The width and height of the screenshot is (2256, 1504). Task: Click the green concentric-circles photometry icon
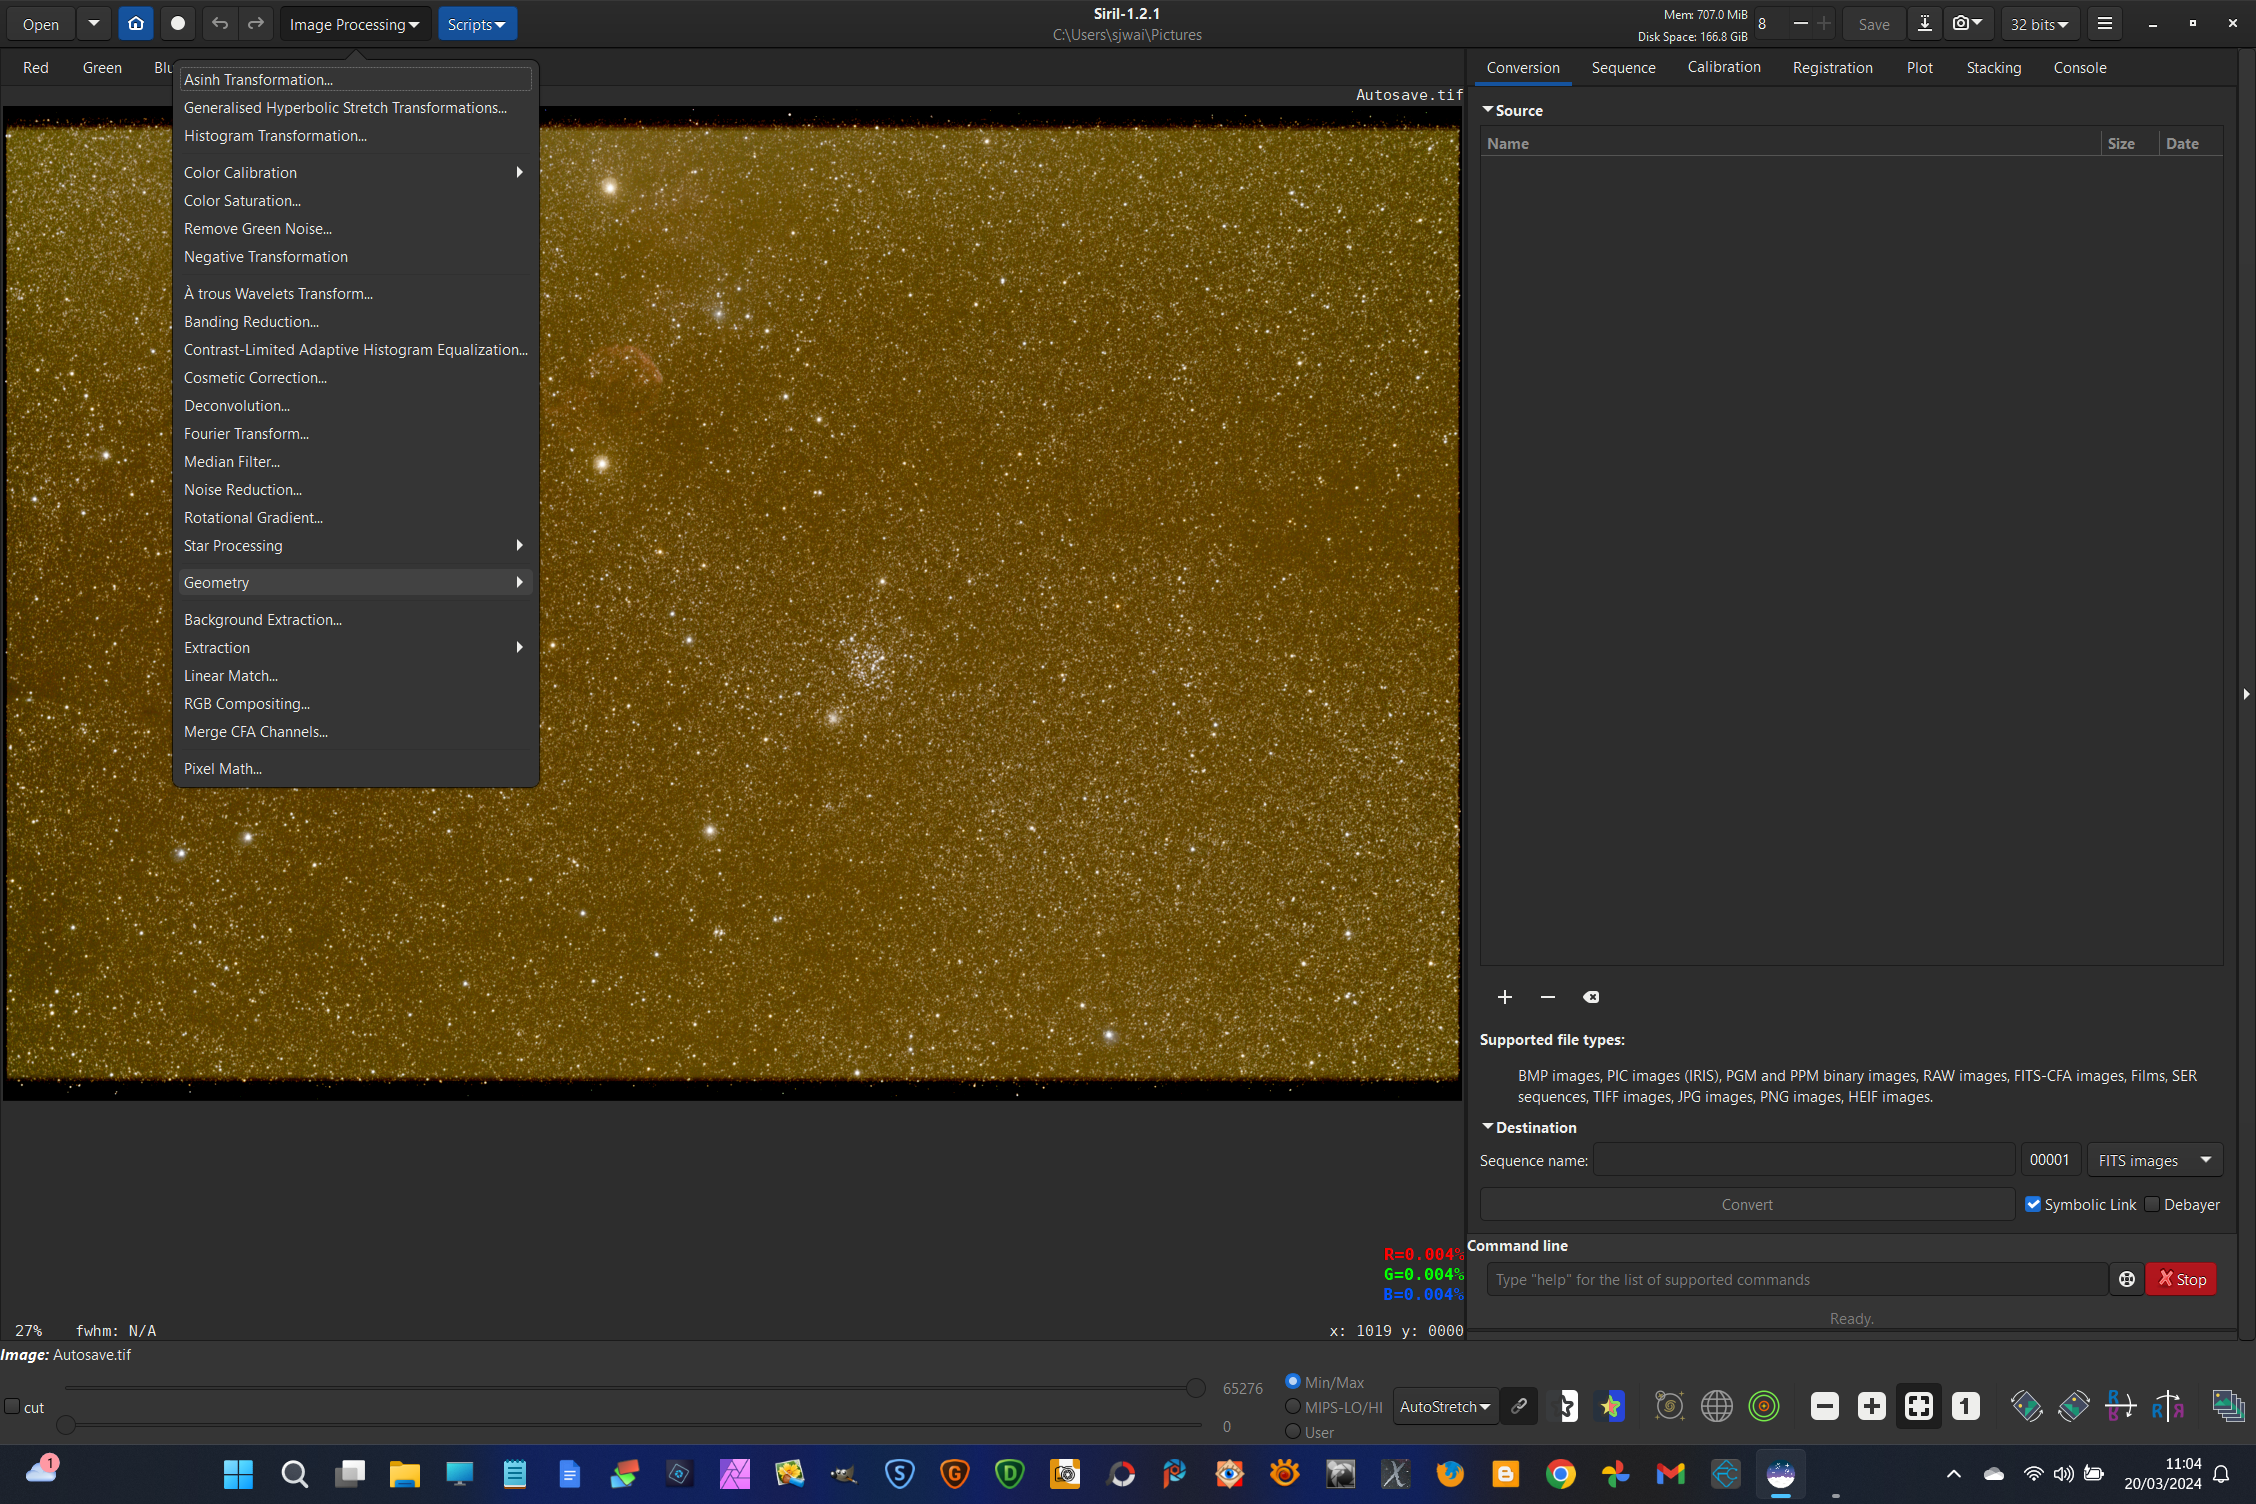pyautogui.click(x=1764, y=1406)
